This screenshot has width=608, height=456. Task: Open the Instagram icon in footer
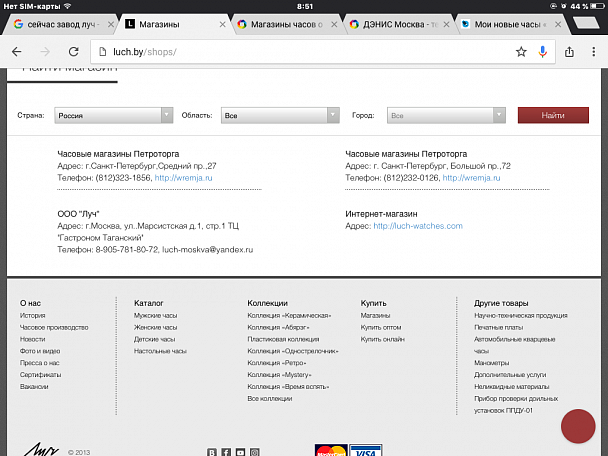tap(255, 452)
